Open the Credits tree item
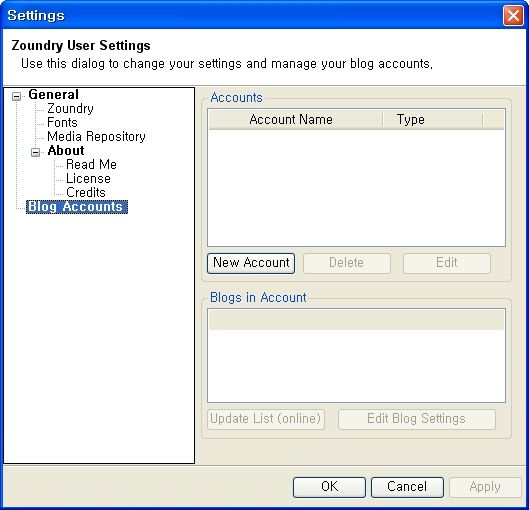Screen dimensions: 529x510 (x=86, y=193)
